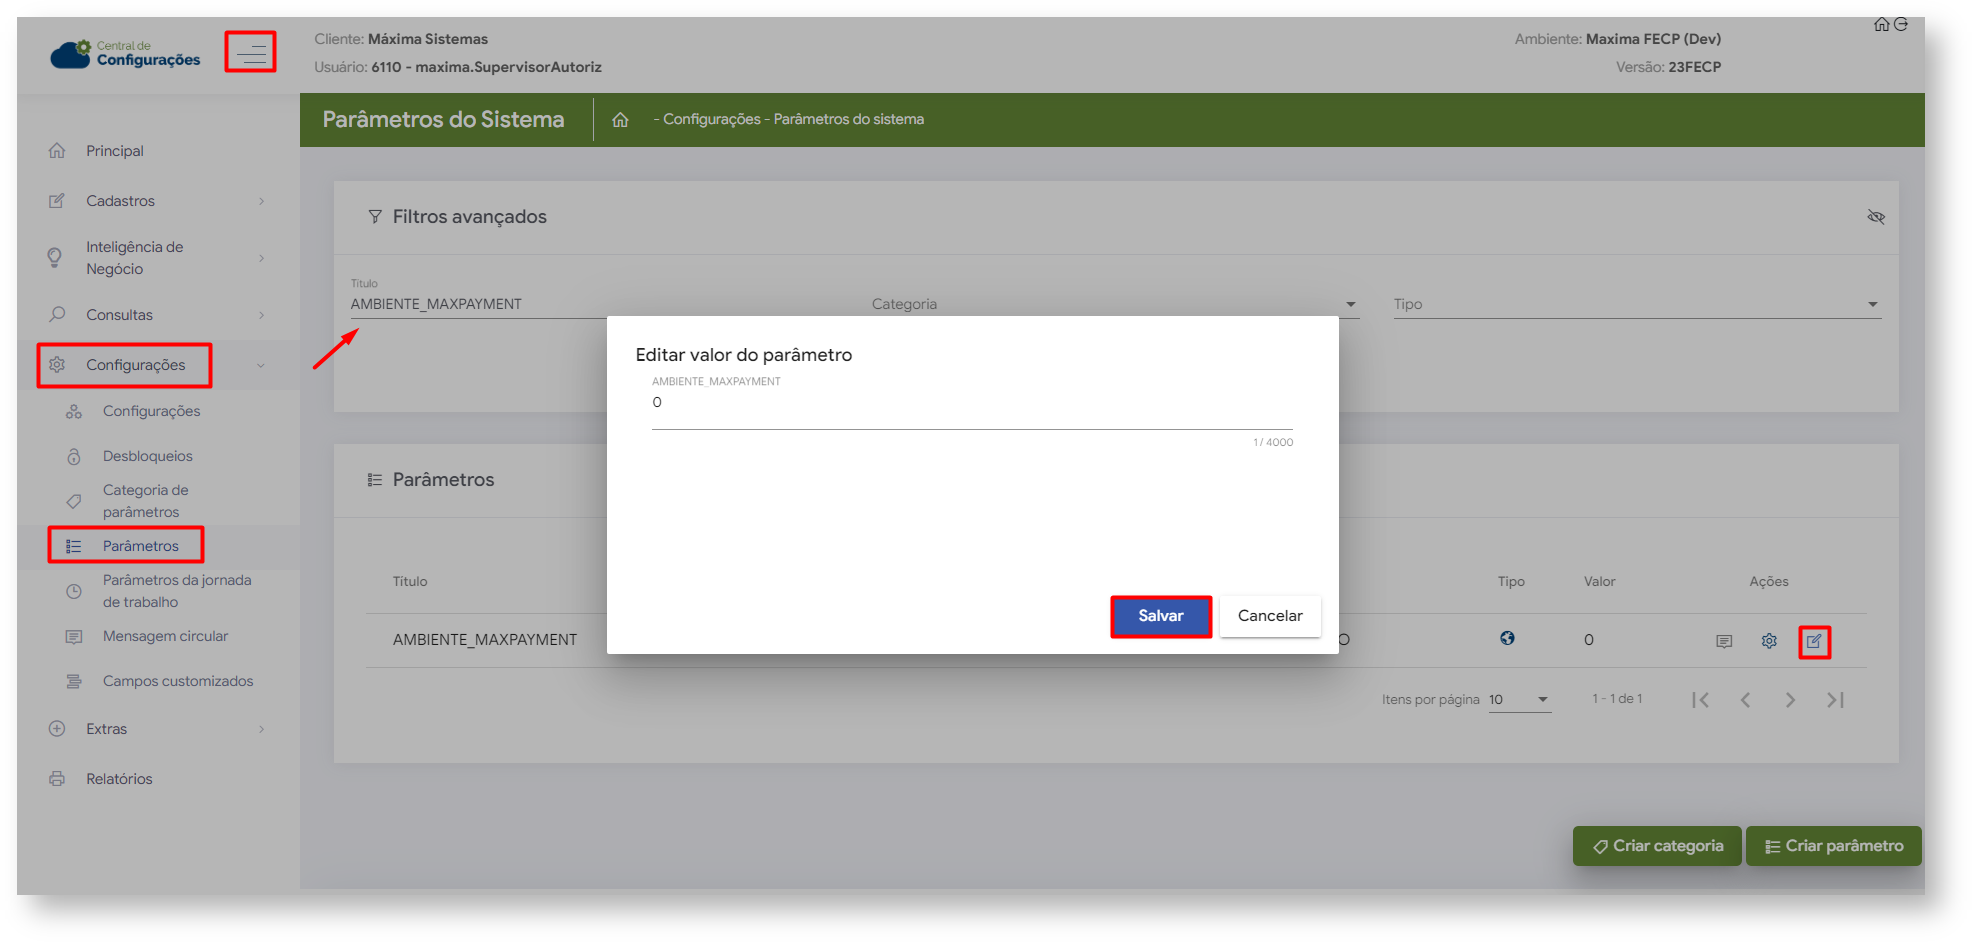Click the lock icon beside Desbloqueios

[x=74, y=456]
